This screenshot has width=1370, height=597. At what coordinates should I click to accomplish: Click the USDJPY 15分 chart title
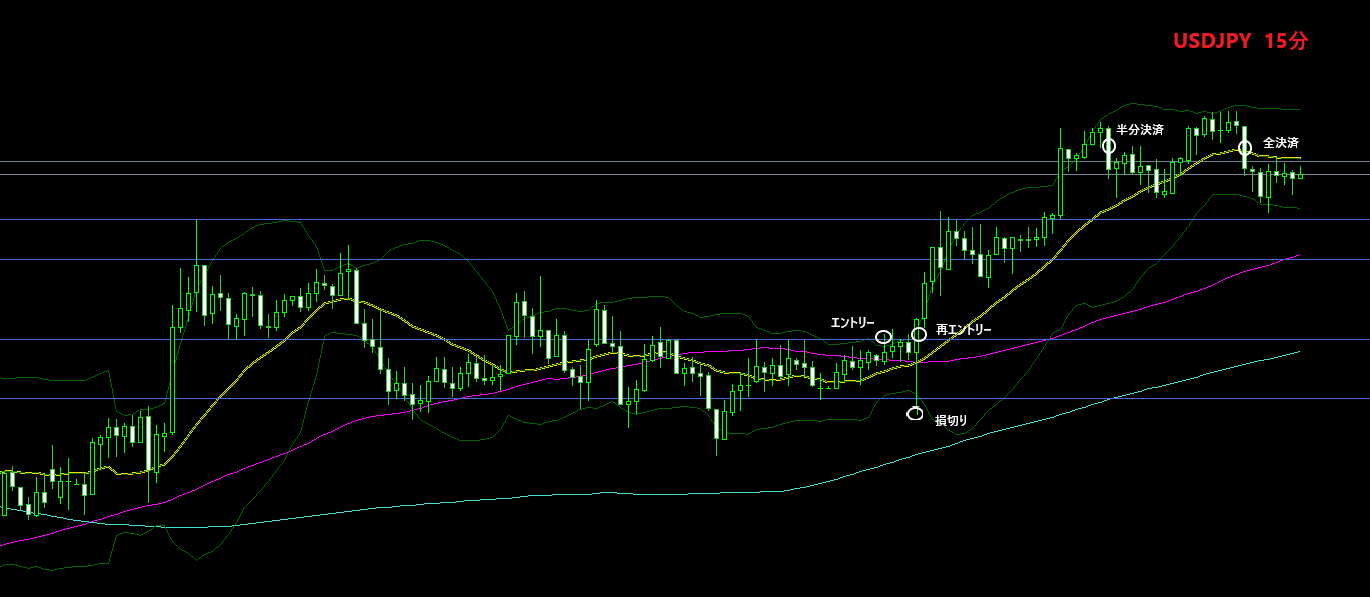click(1240, 41)
